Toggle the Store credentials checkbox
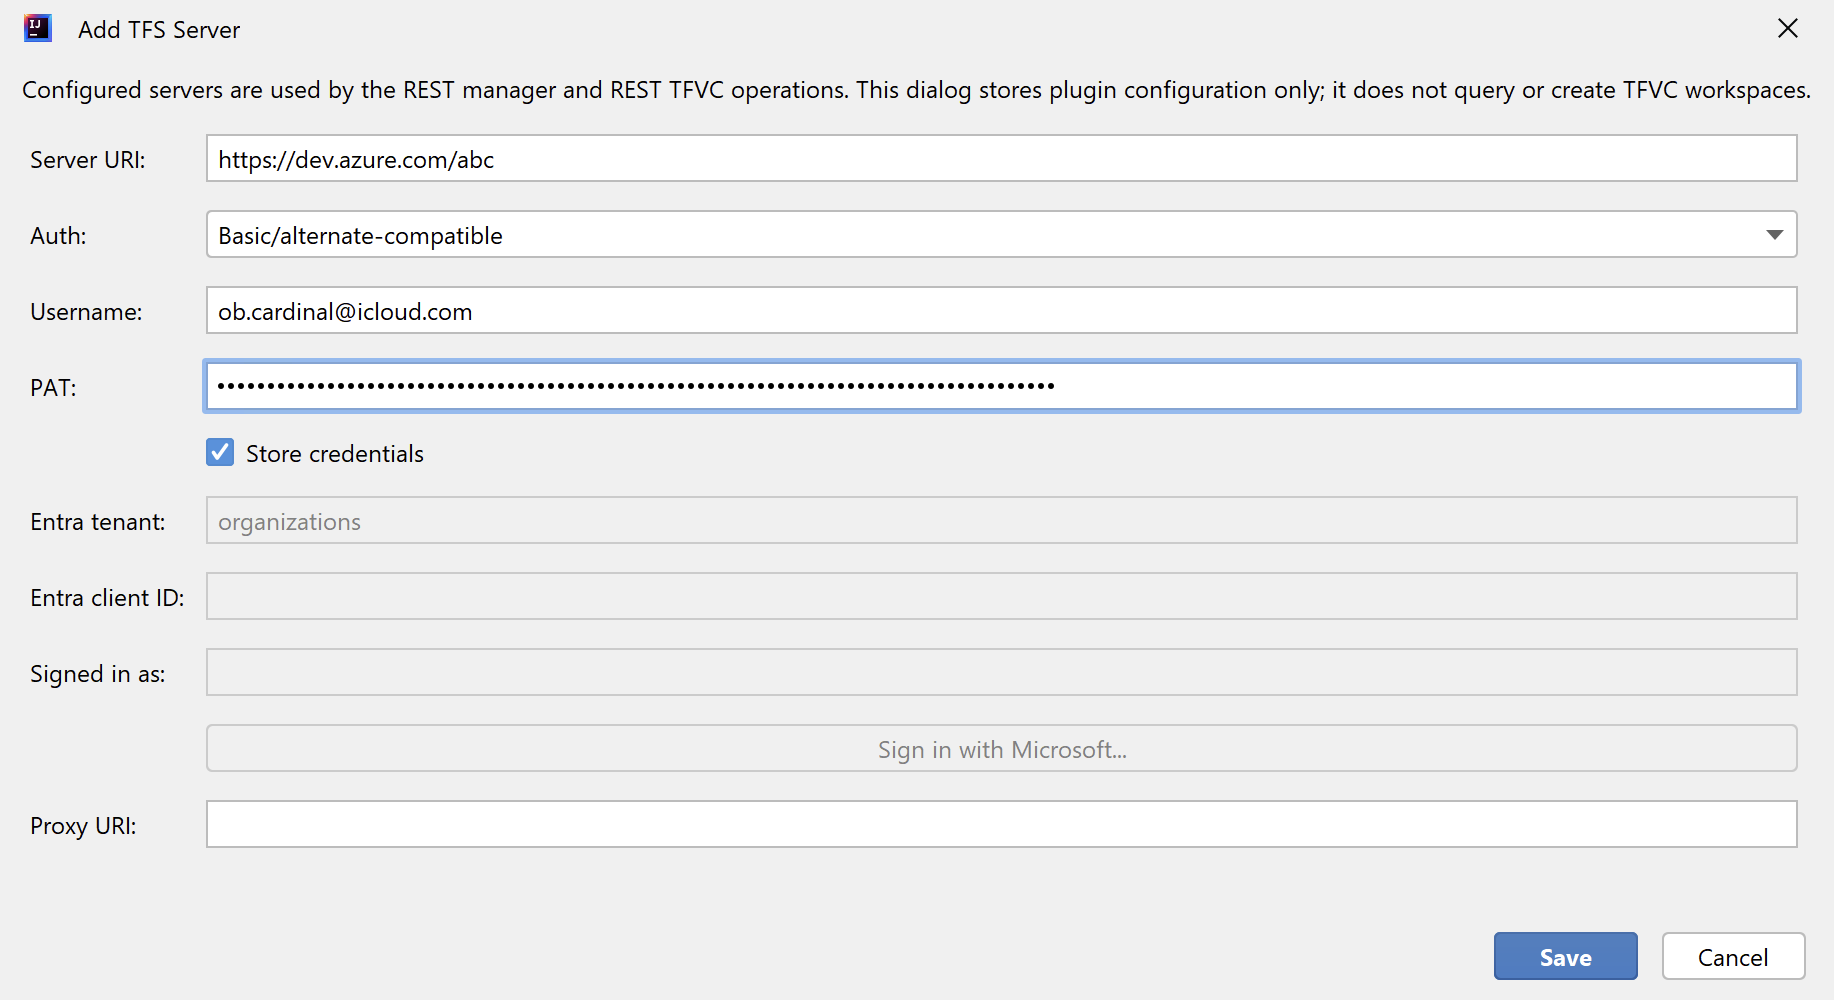The width and height of the screenshot is (1834, 1000). (220, 452)
